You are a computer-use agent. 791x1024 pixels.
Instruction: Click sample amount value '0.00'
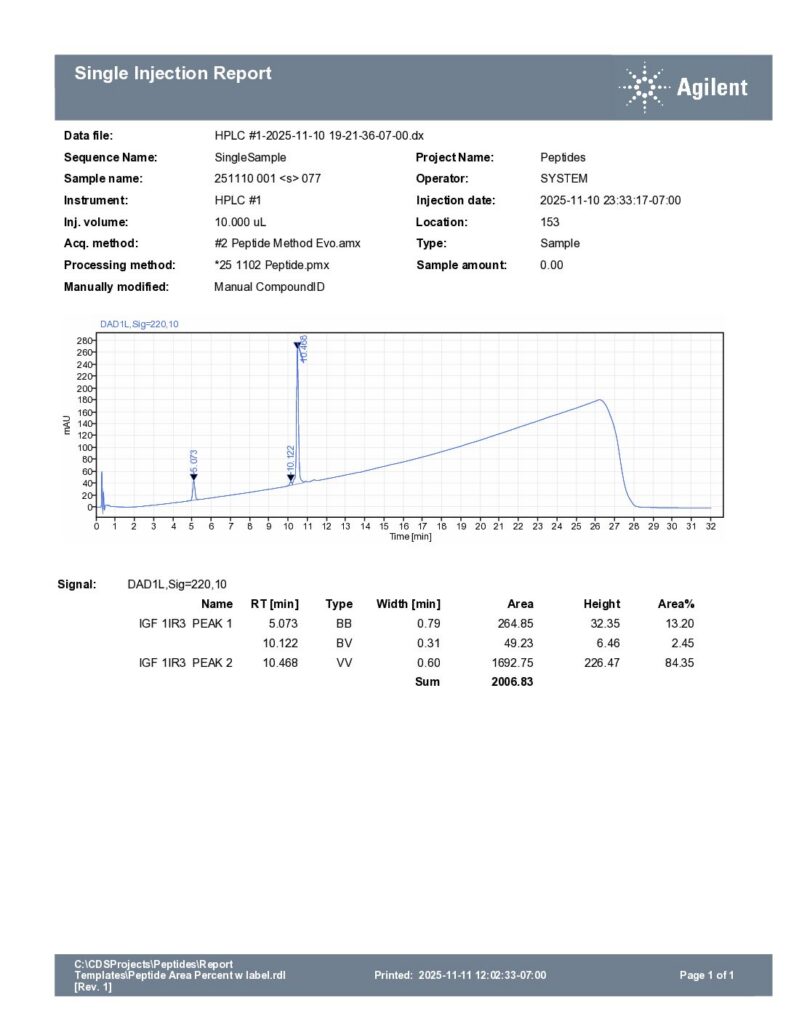[551, 265]
